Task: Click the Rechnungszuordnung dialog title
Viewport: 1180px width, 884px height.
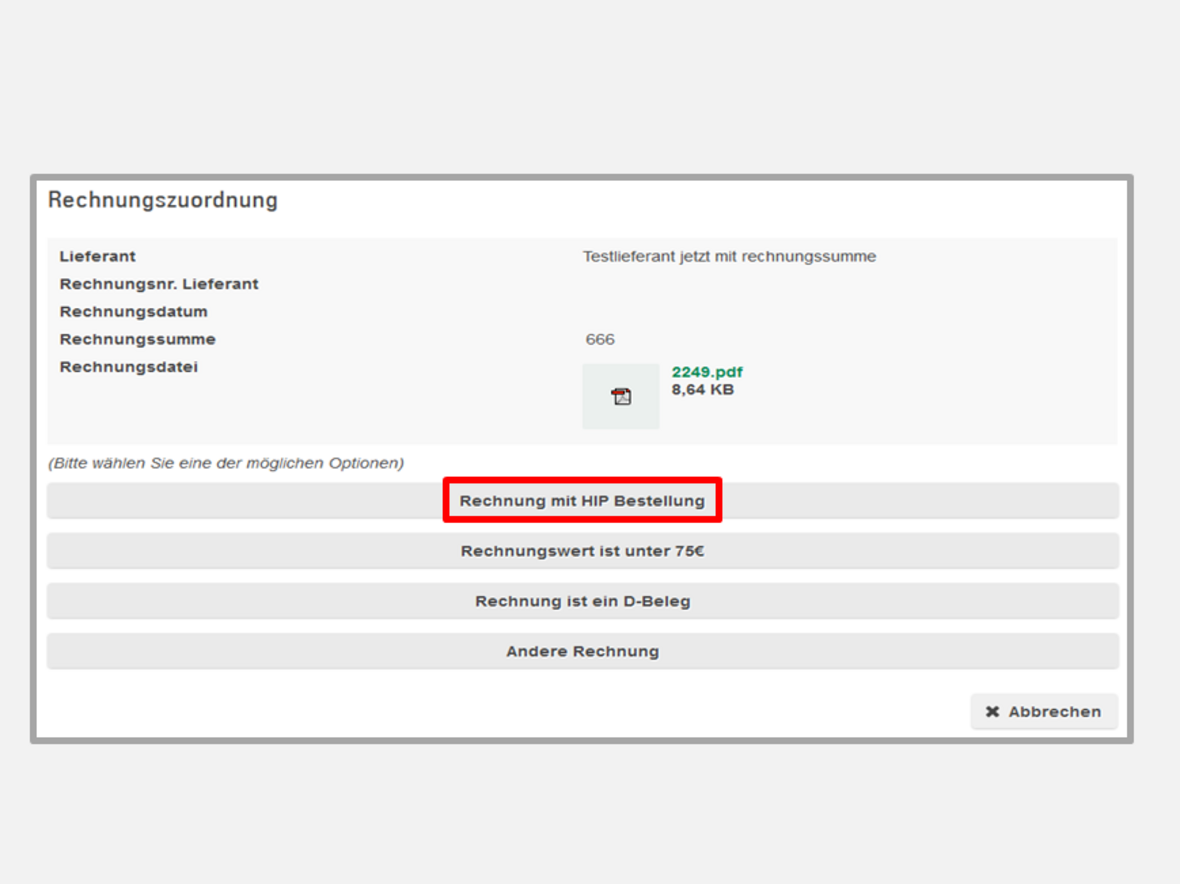Action: 163,200
